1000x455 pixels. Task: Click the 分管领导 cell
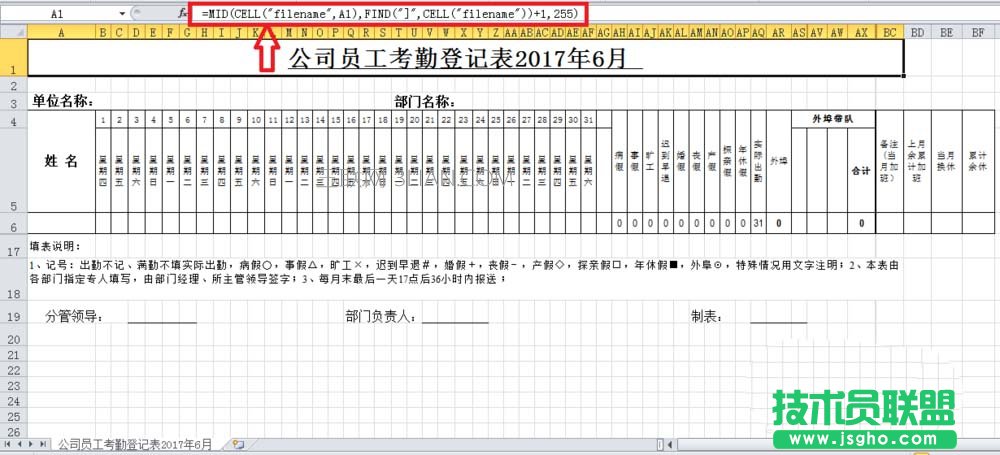click(75, 316)
